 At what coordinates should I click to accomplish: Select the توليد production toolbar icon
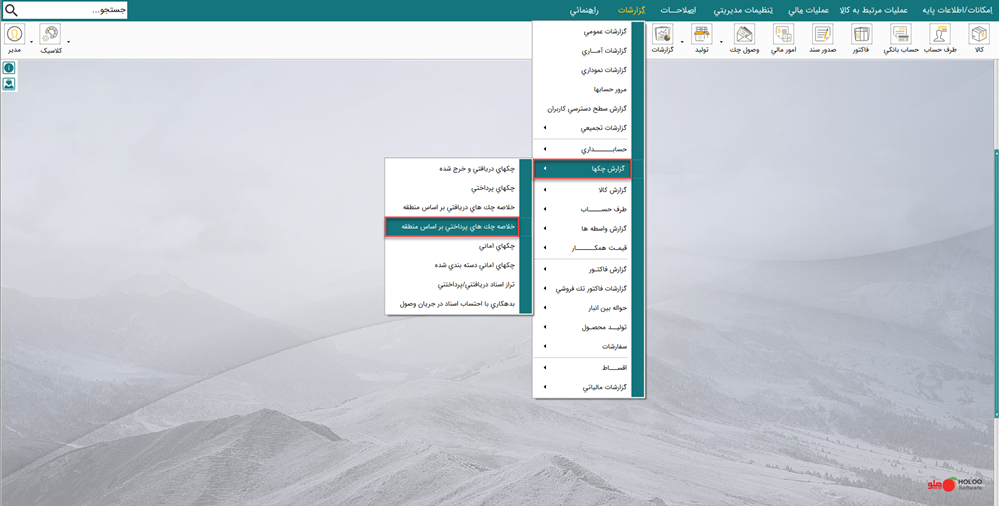tap(701, 34)
